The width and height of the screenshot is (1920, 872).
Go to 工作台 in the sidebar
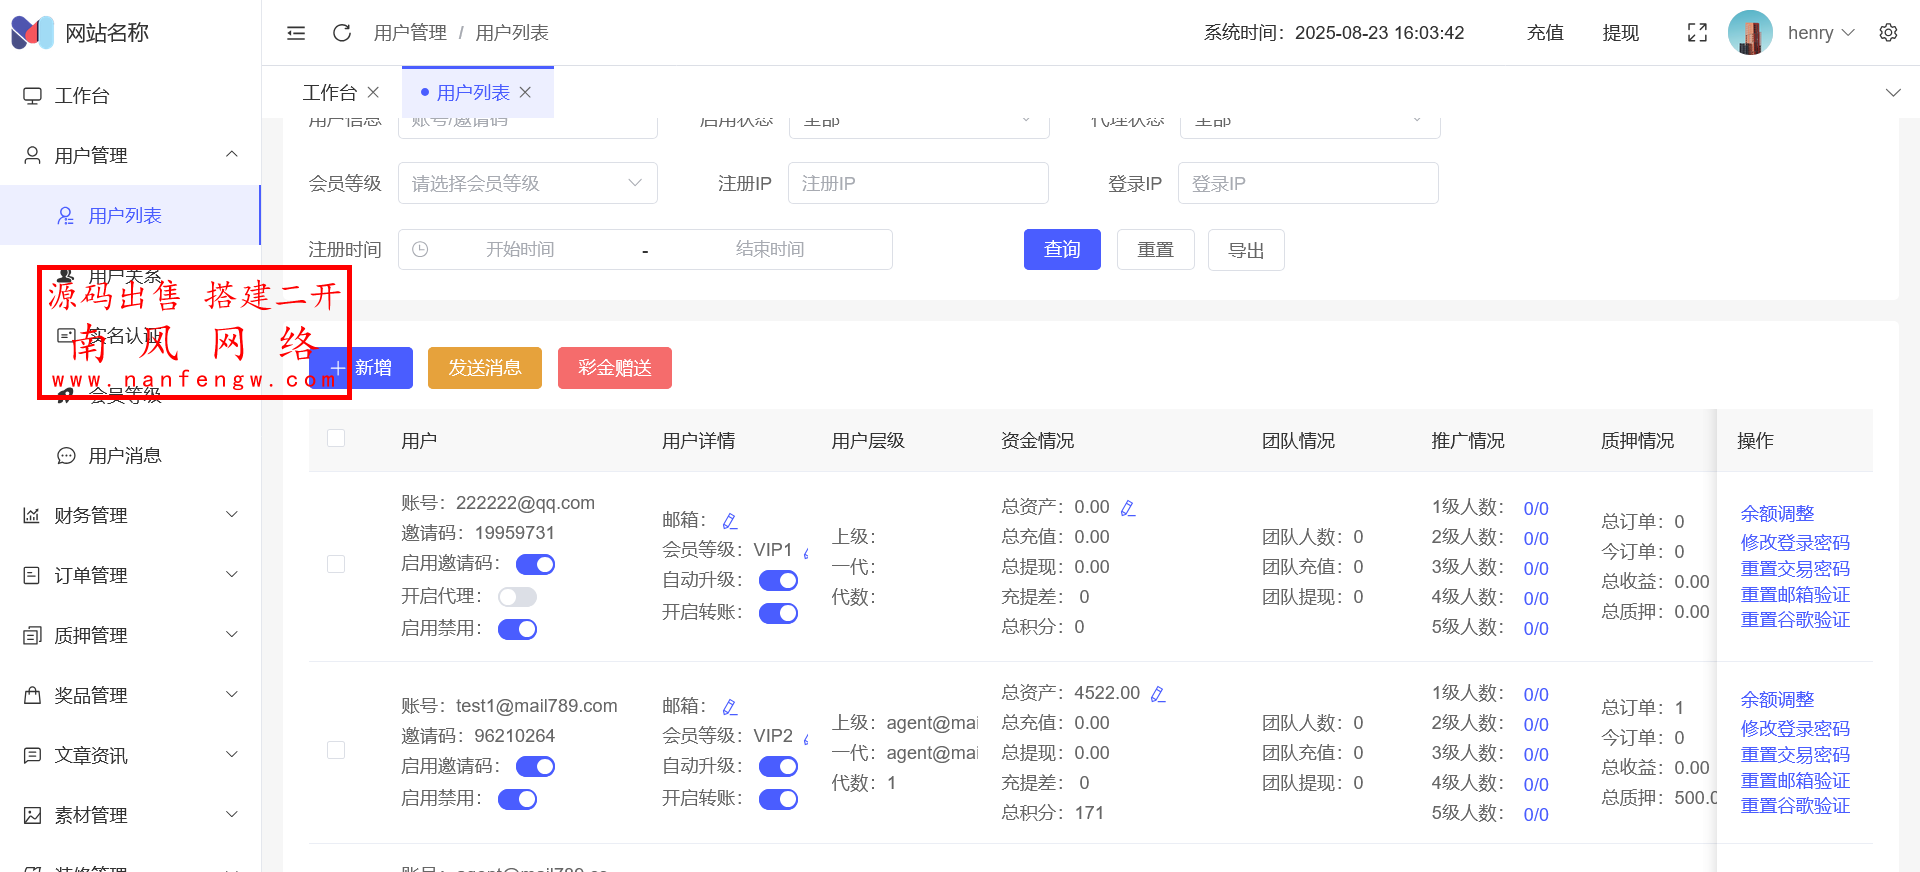coord(82,96)
